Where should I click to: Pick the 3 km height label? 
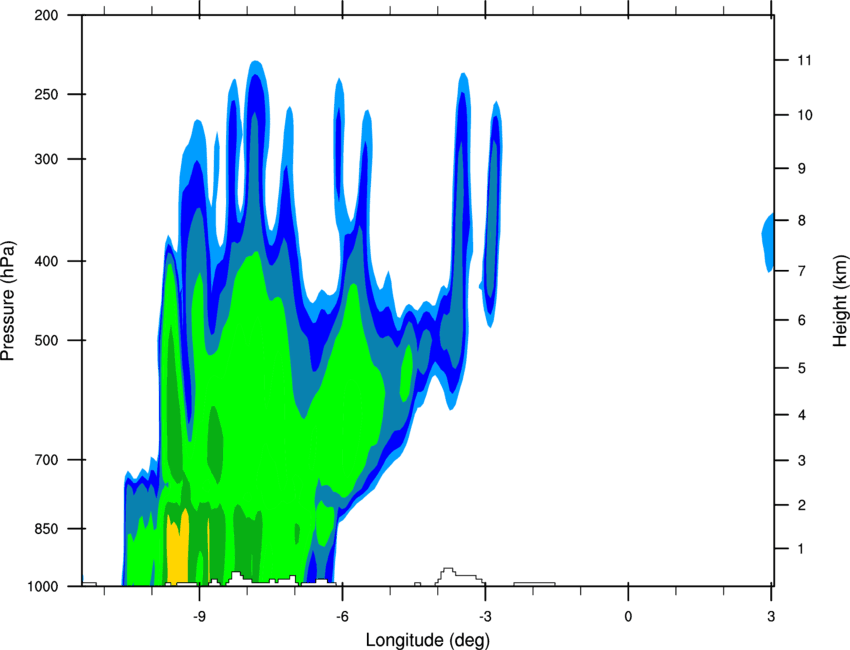tap(801, 461)
